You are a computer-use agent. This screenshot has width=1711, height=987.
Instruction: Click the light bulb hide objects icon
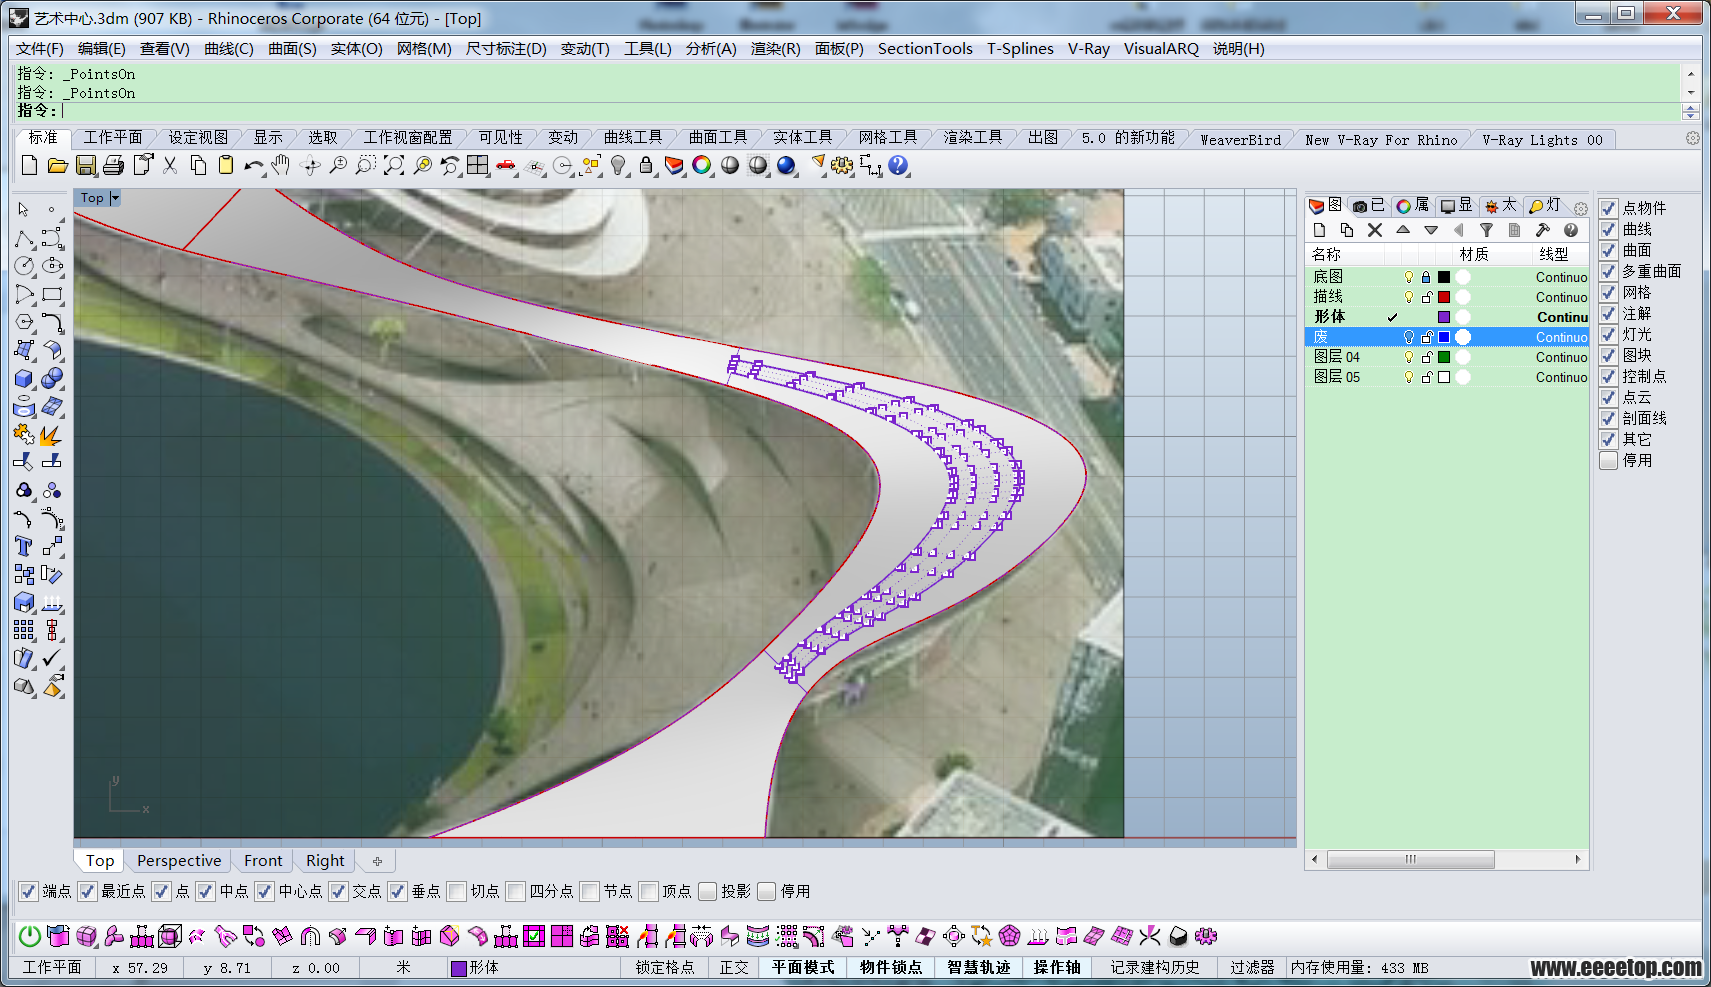click(x=619, y=165)
